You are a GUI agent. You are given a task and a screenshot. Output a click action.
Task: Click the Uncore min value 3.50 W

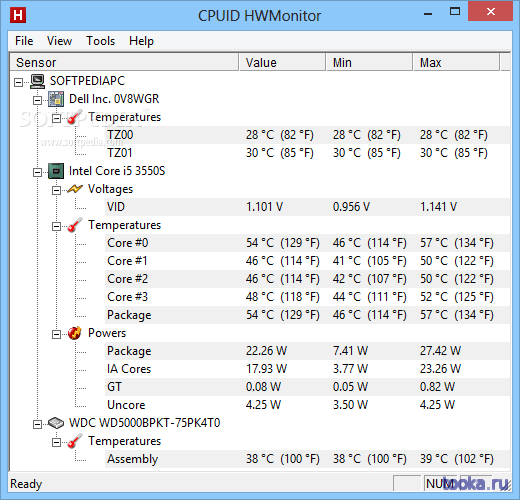click(x=350, y=405)
